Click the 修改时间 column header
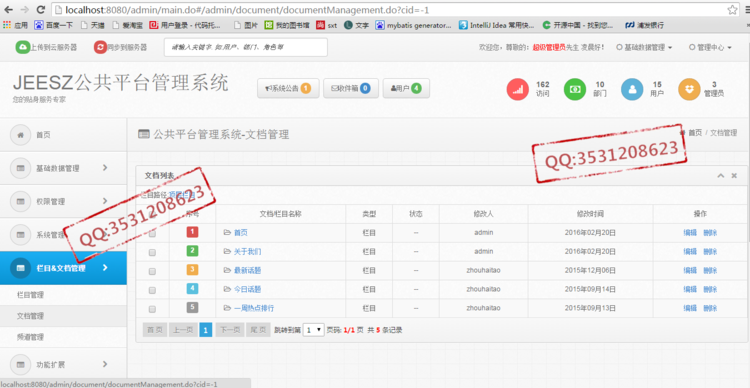750x388 pixels. (x=590, y=214)
